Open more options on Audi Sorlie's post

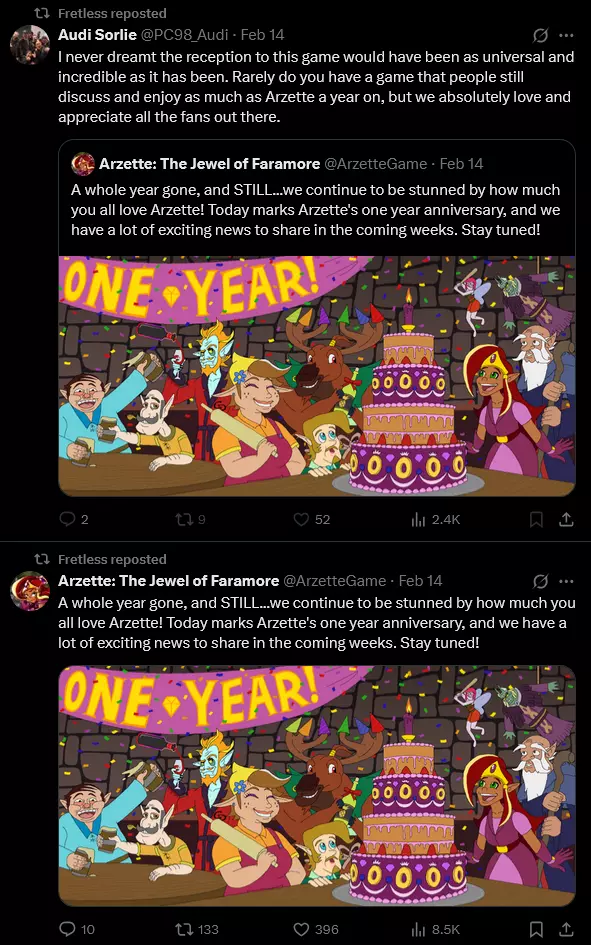(566, 36)
